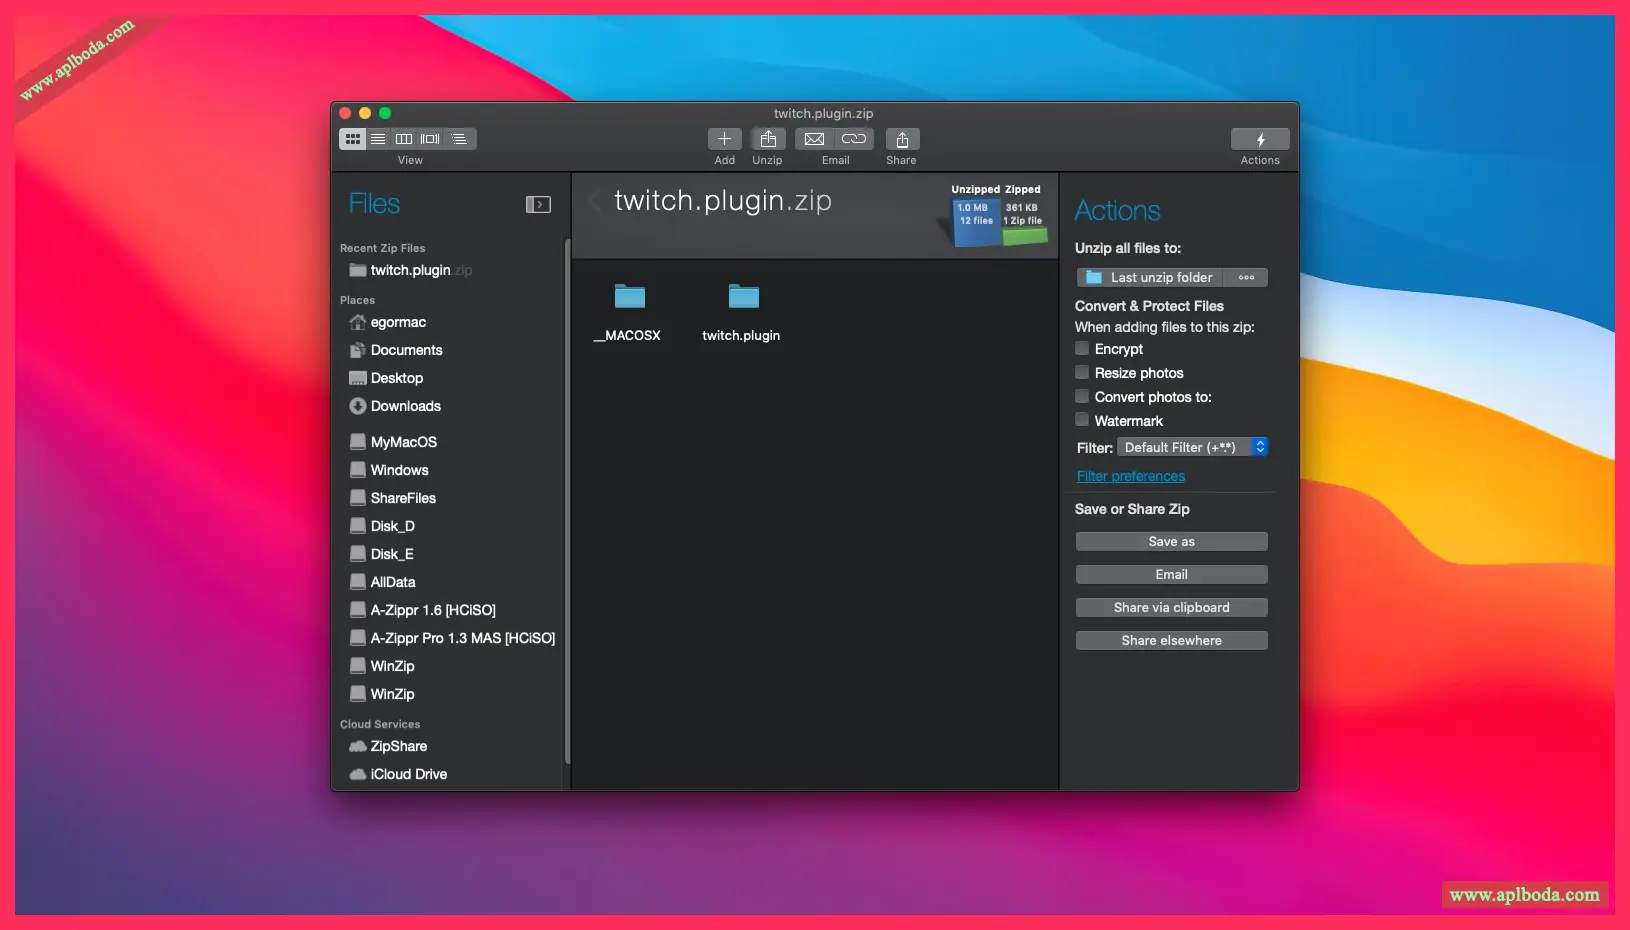Click the Share elsewhere button

pyautogui.click(x=1172, y=641)
